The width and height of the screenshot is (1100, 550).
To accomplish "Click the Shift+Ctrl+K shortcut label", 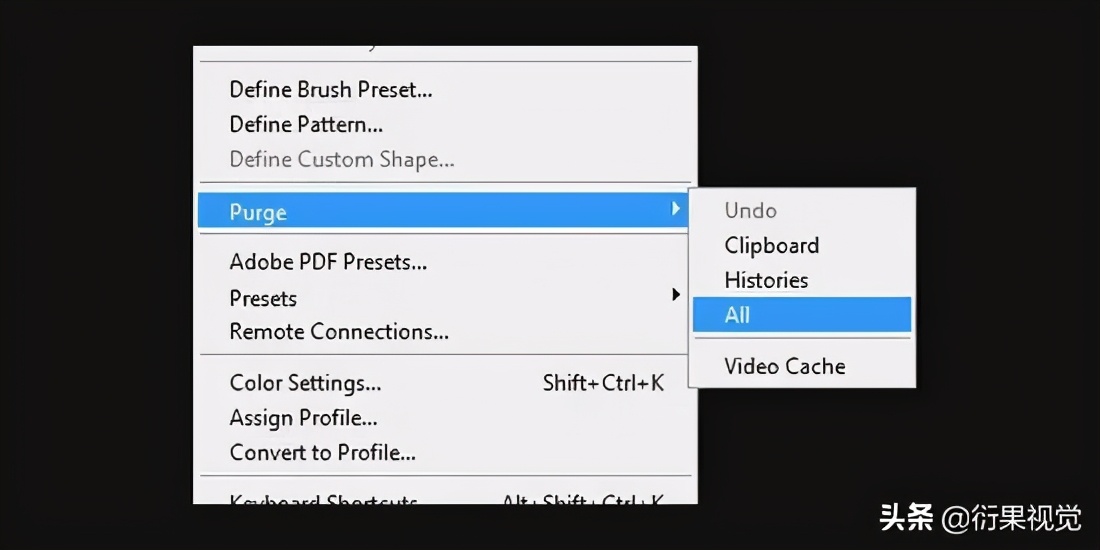I will (x=603, y=383).
